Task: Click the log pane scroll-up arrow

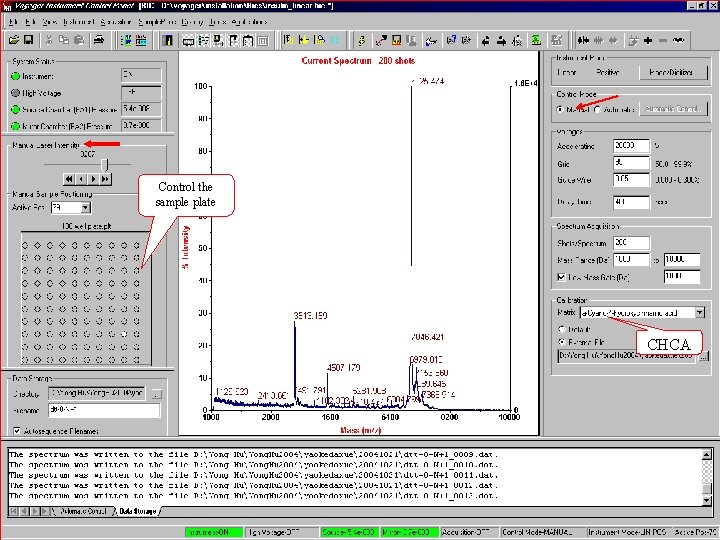Action: [x=707, y=455]
